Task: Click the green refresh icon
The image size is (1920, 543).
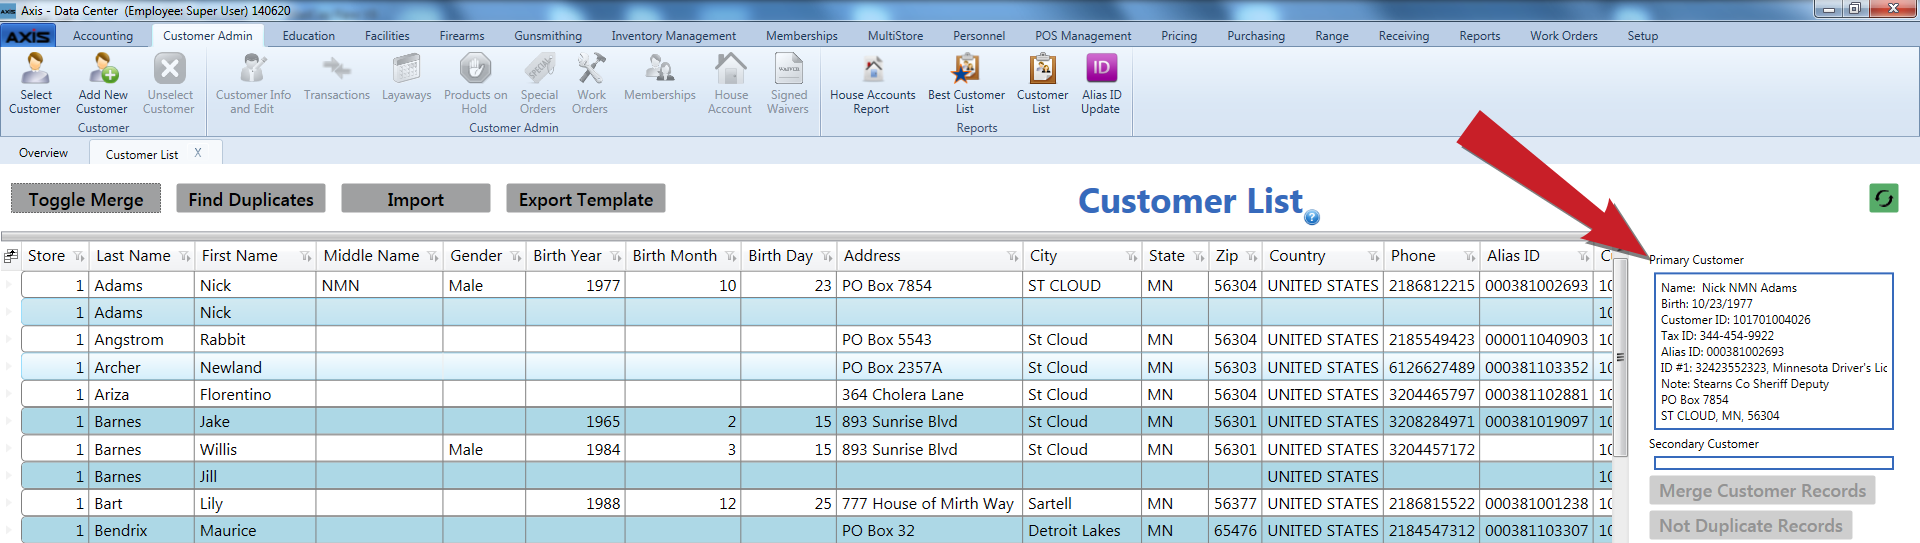Action: click(1883, 198)
